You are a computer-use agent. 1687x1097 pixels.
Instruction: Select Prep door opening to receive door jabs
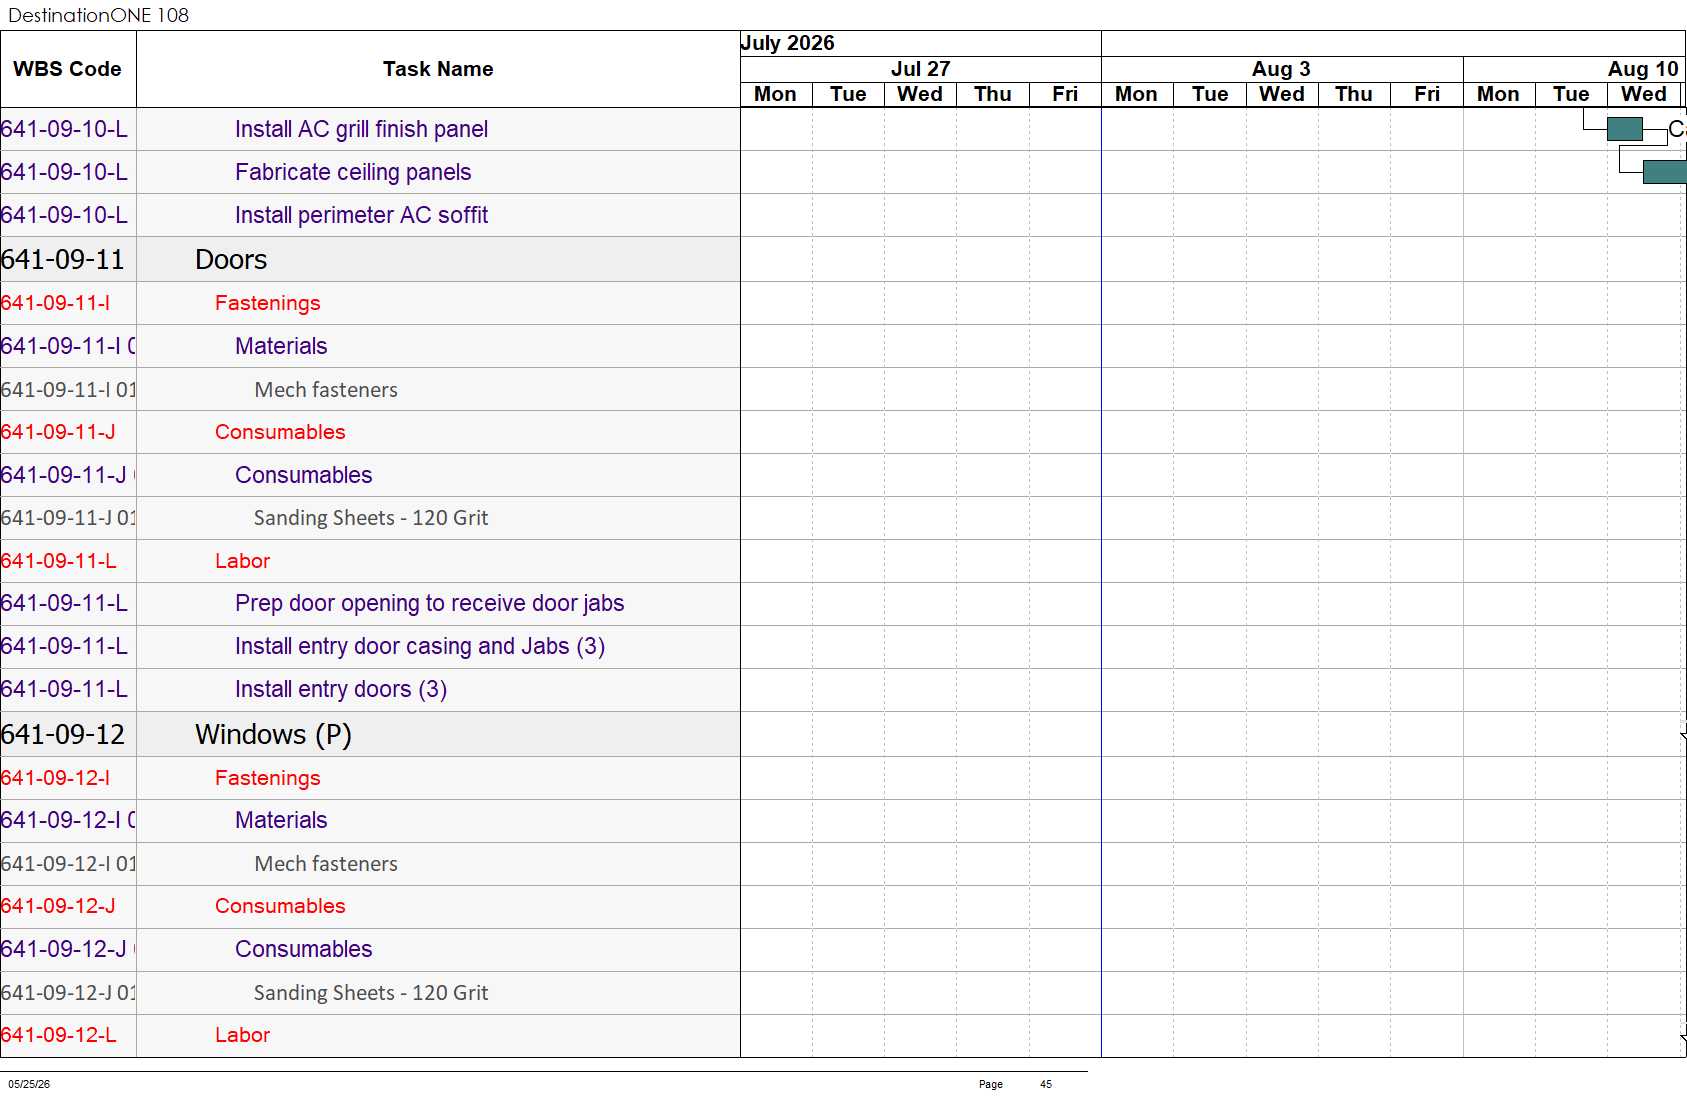429,603
